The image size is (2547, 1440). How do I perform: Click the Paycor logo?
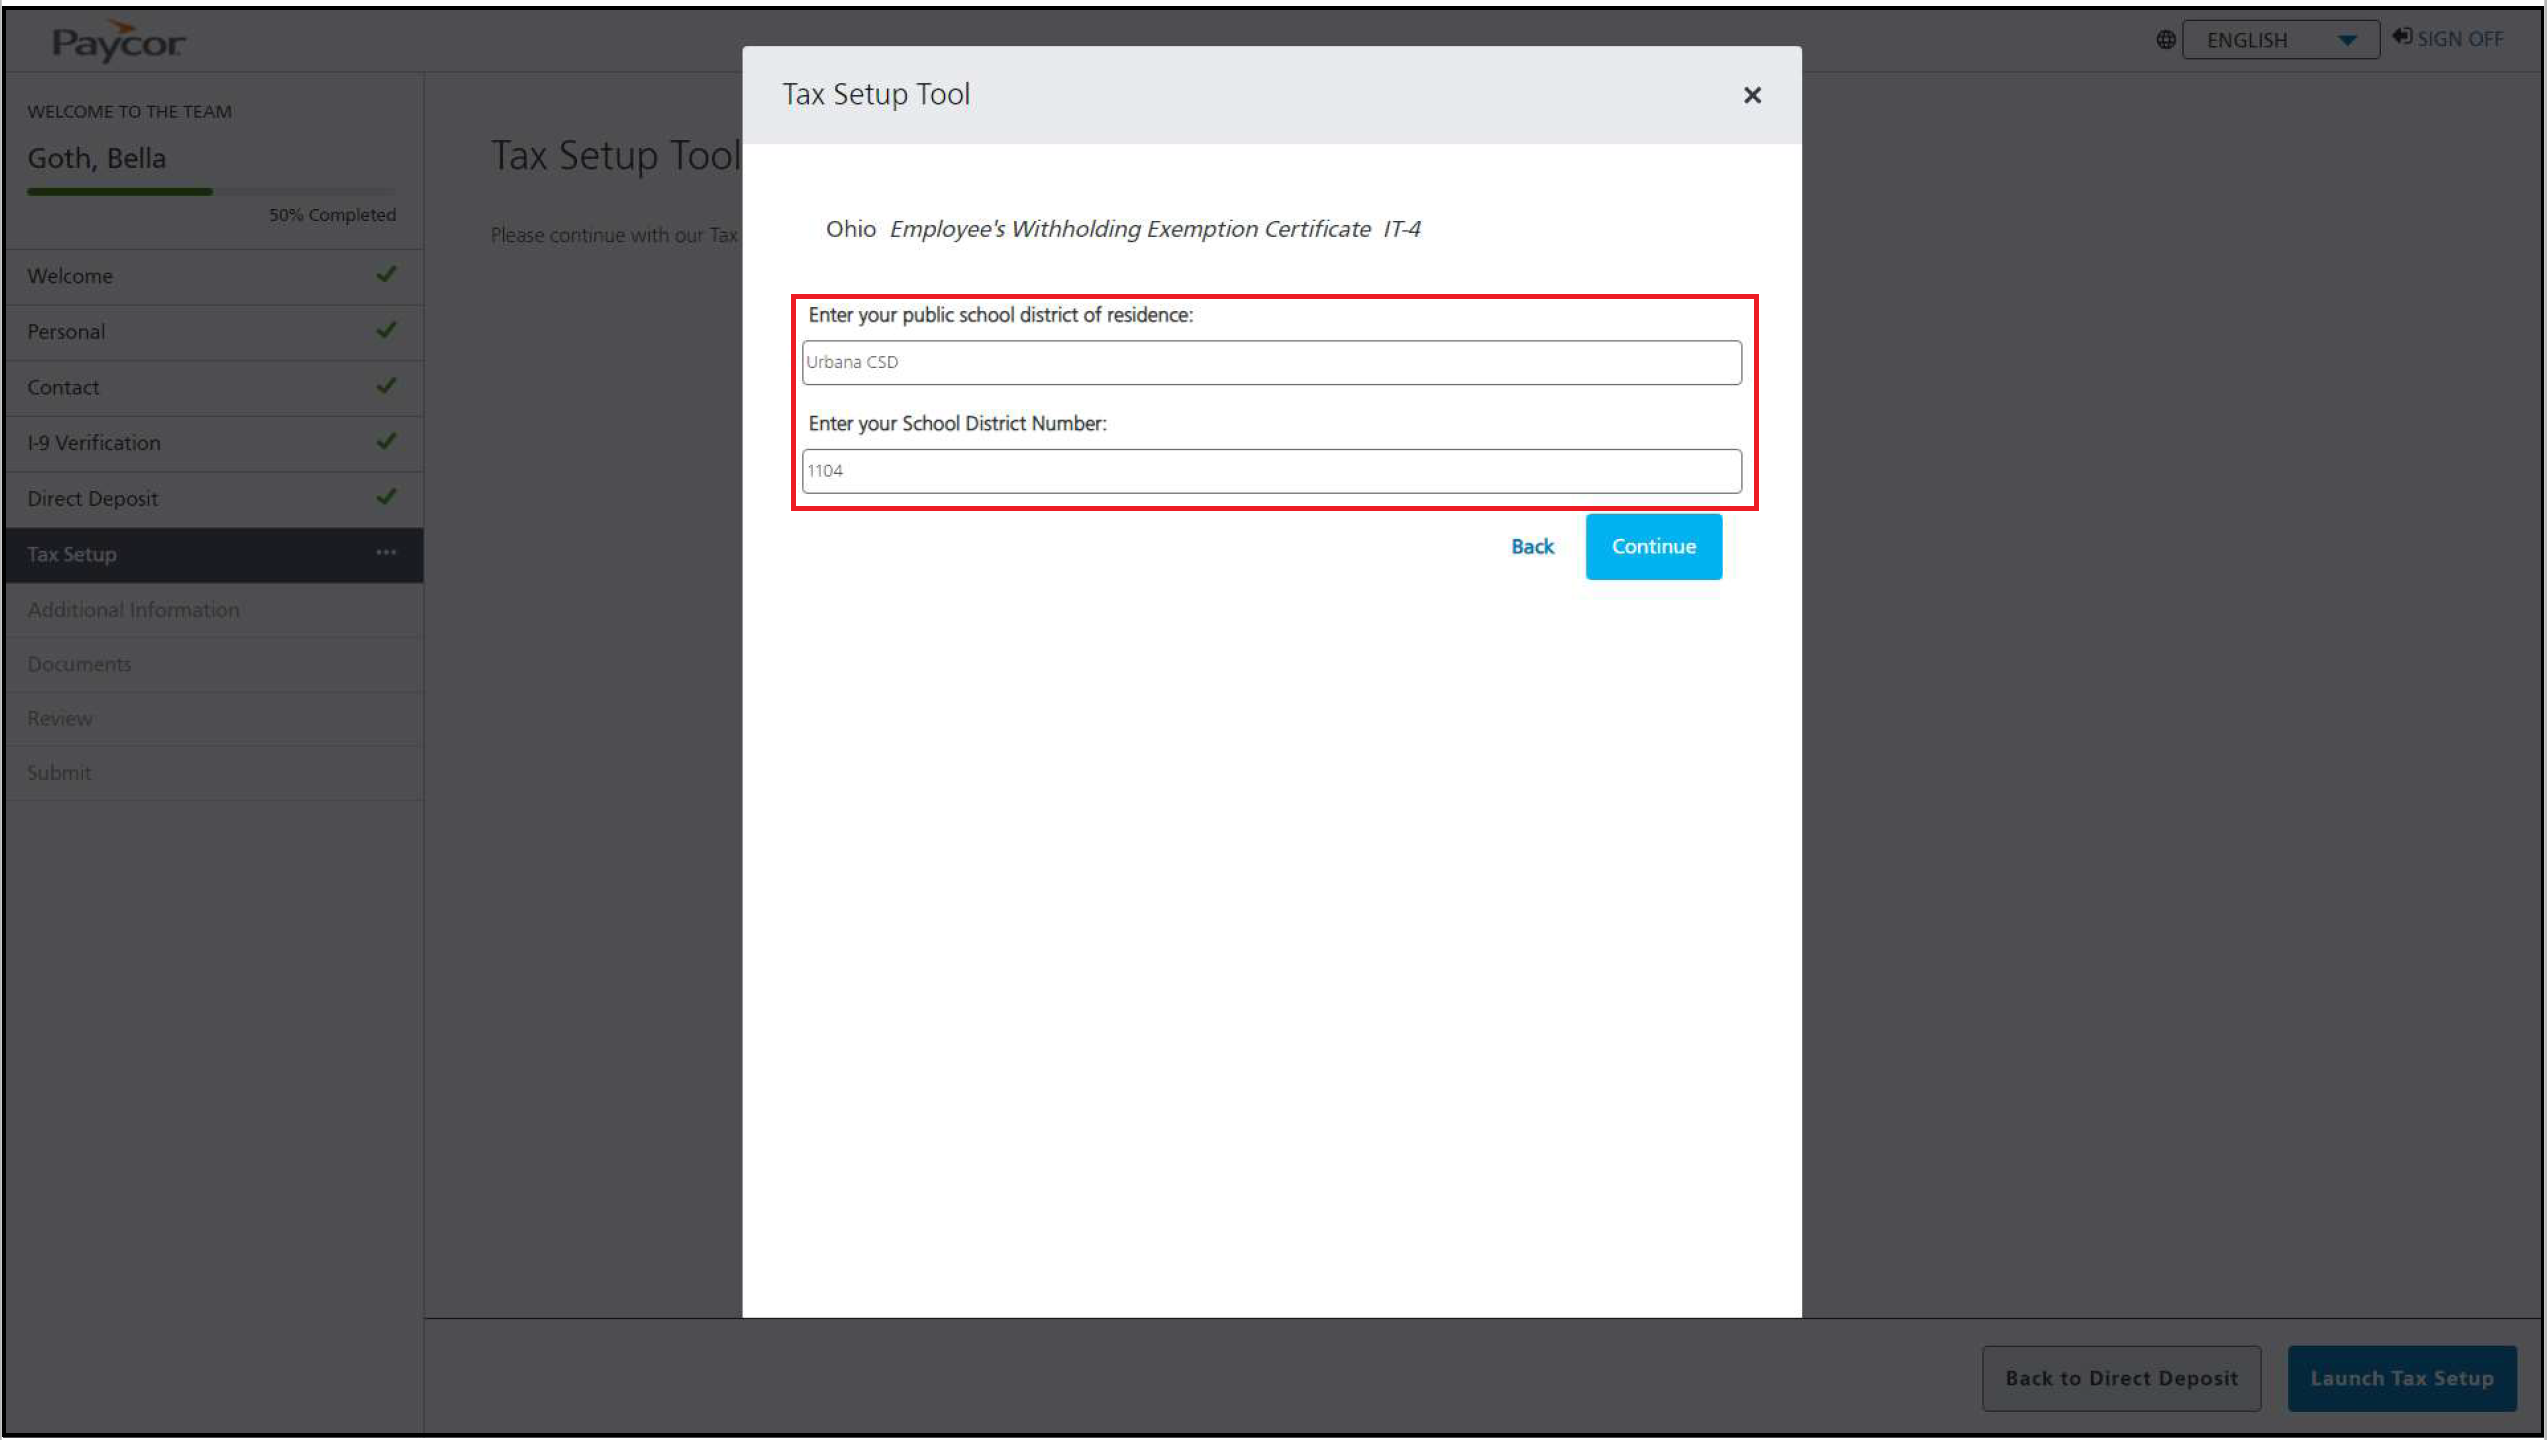[118, 42]
